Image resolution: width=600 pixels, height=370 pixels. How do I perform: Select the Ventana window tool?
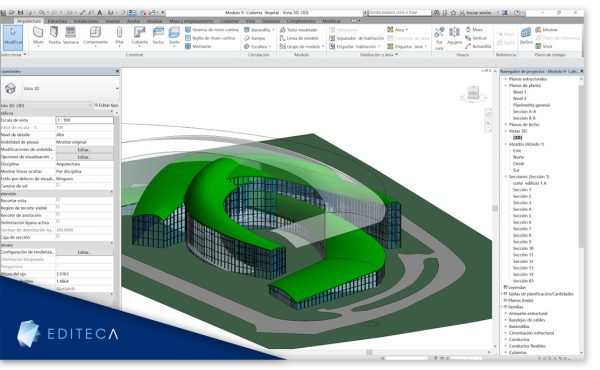click(x=71, y=35)
